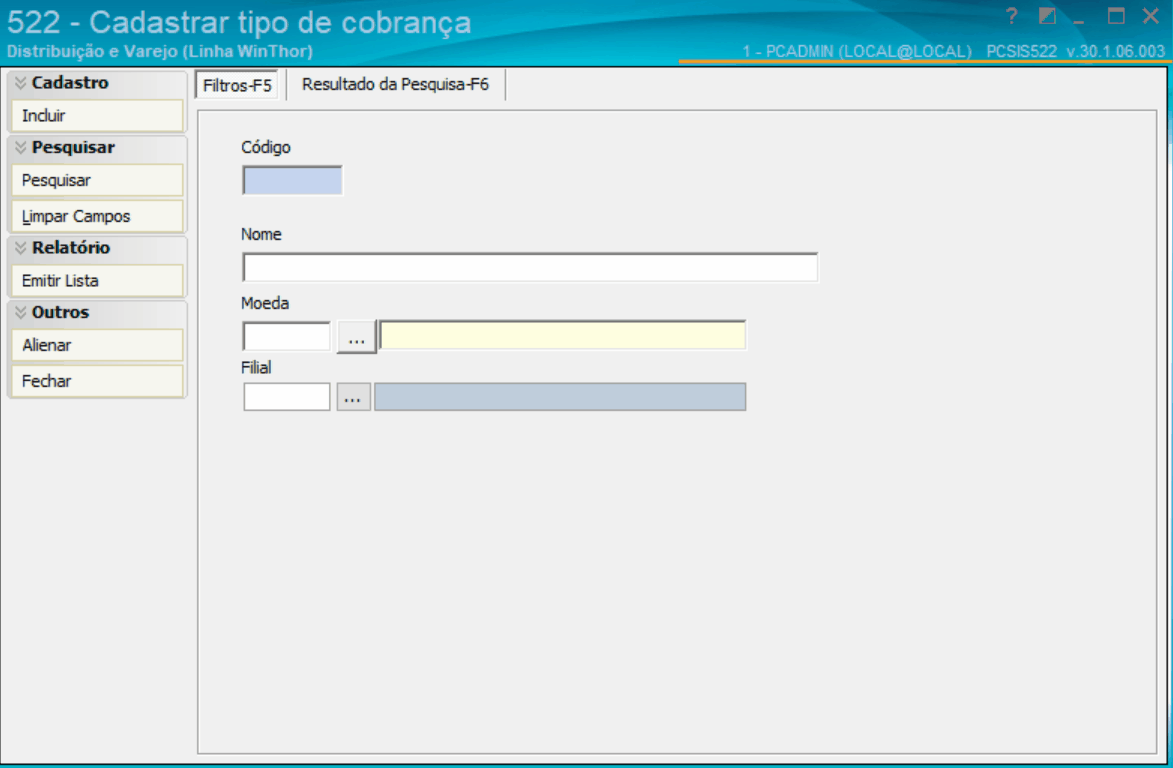
Task: Click the Moeda field label
Action: [x=265, y=303]
